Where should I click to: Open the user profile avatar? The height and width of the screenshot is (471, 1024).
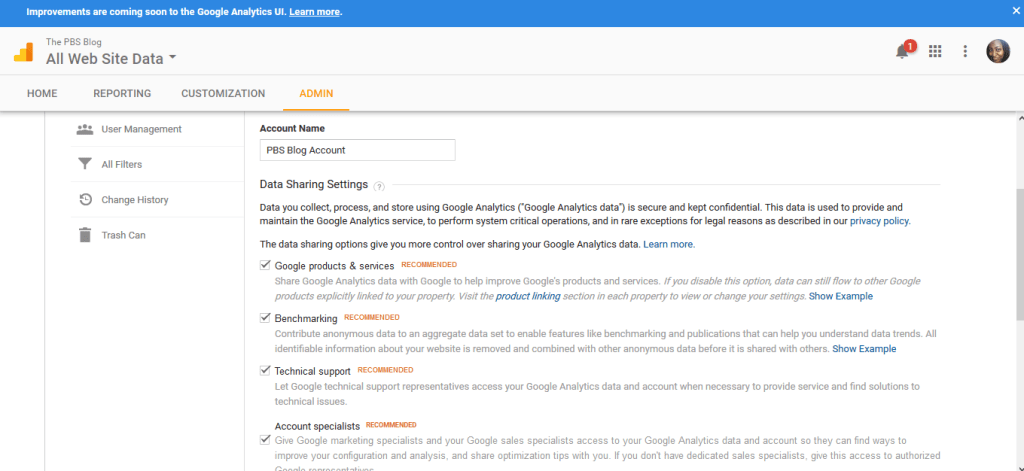tap(998, 51)
